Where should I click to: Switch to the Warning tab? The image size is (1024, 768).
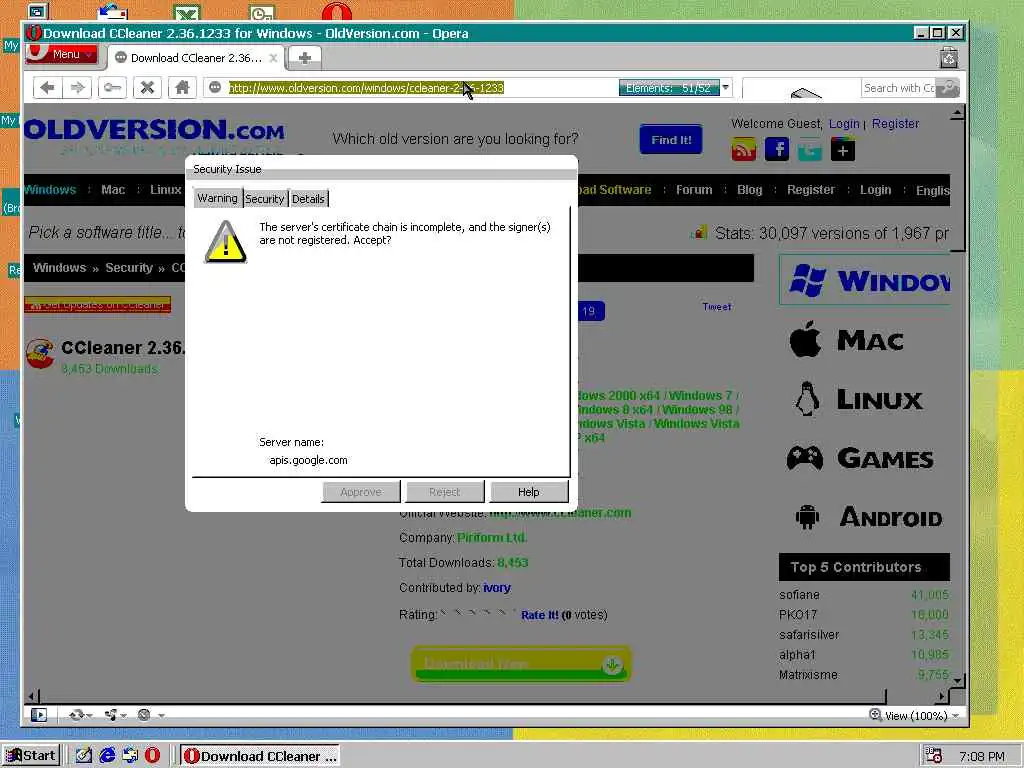coord(217,199)
